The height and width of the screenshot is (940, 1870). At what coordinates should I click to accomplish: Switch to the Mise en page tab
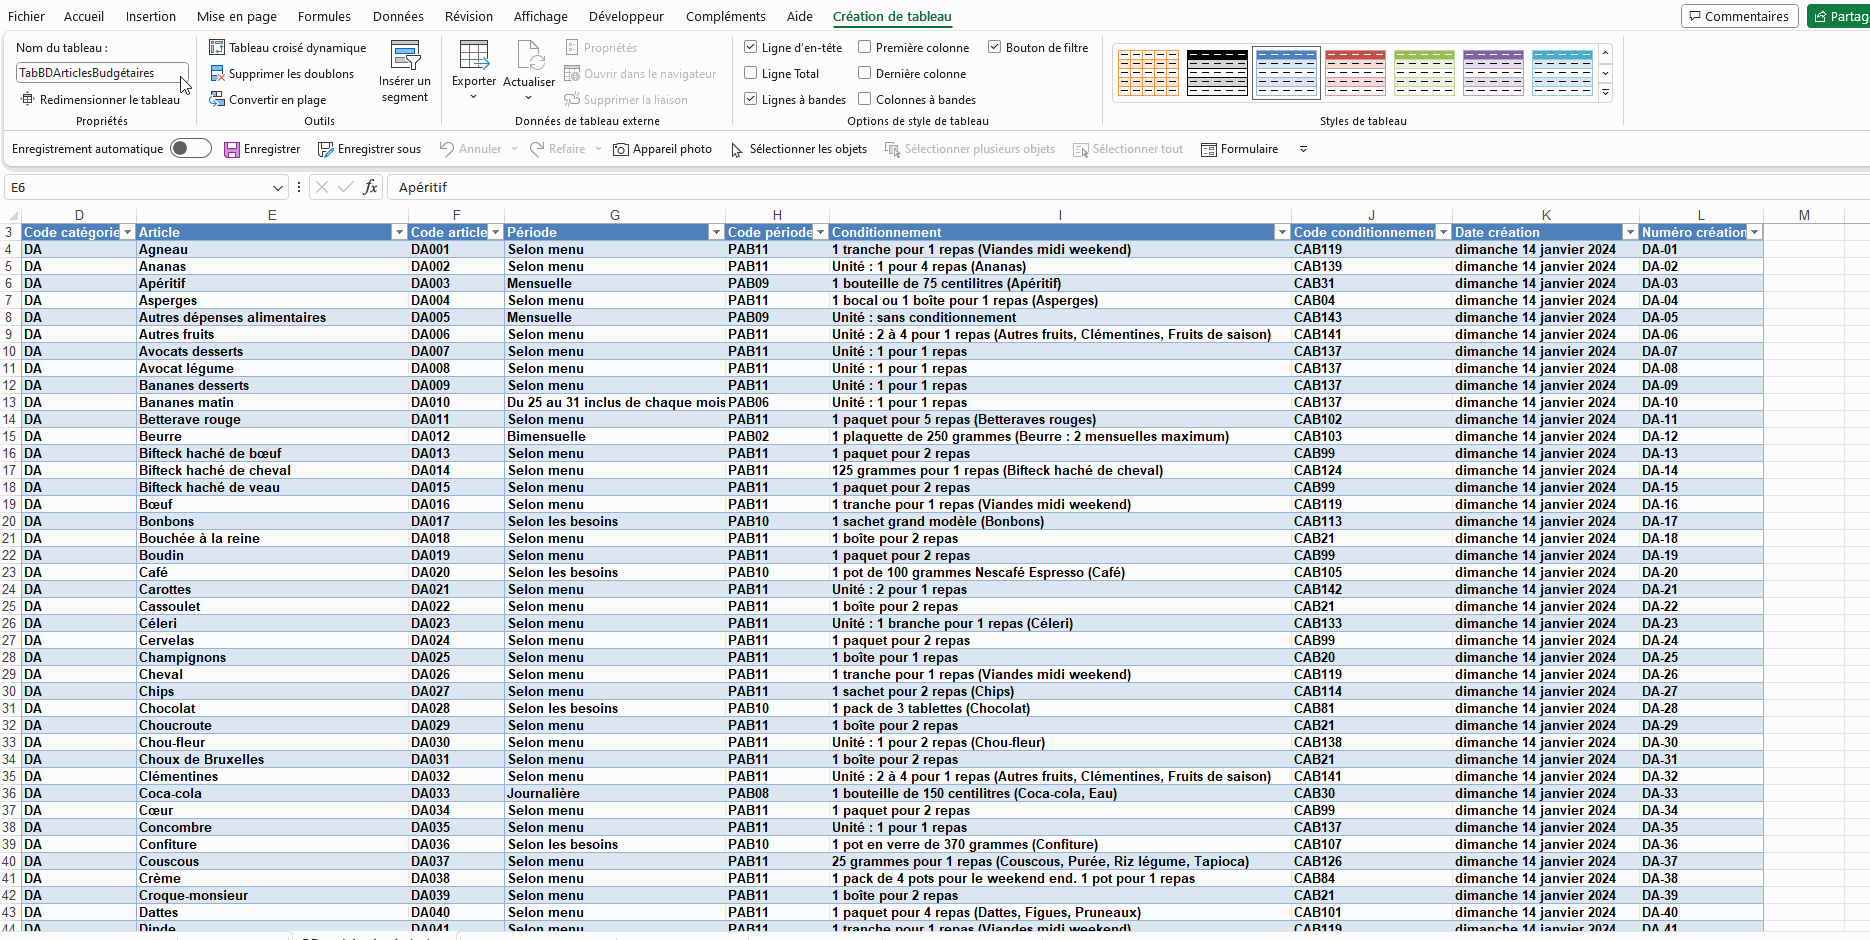tap(237, 16)
